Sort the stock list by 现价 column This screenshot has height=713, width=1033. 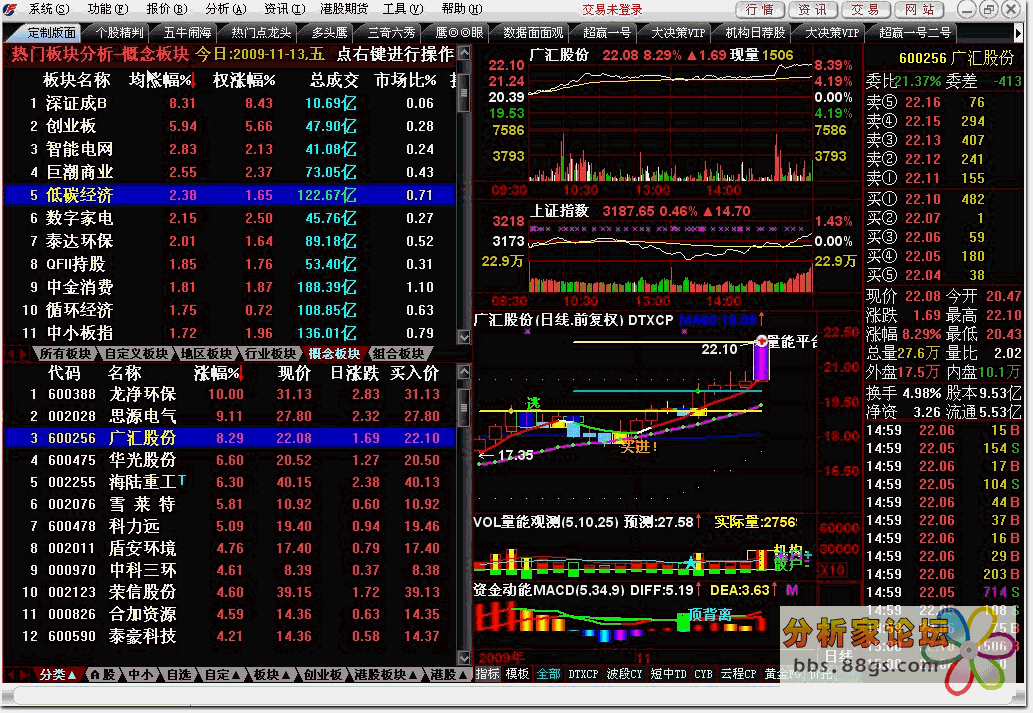tap(294, 374)
